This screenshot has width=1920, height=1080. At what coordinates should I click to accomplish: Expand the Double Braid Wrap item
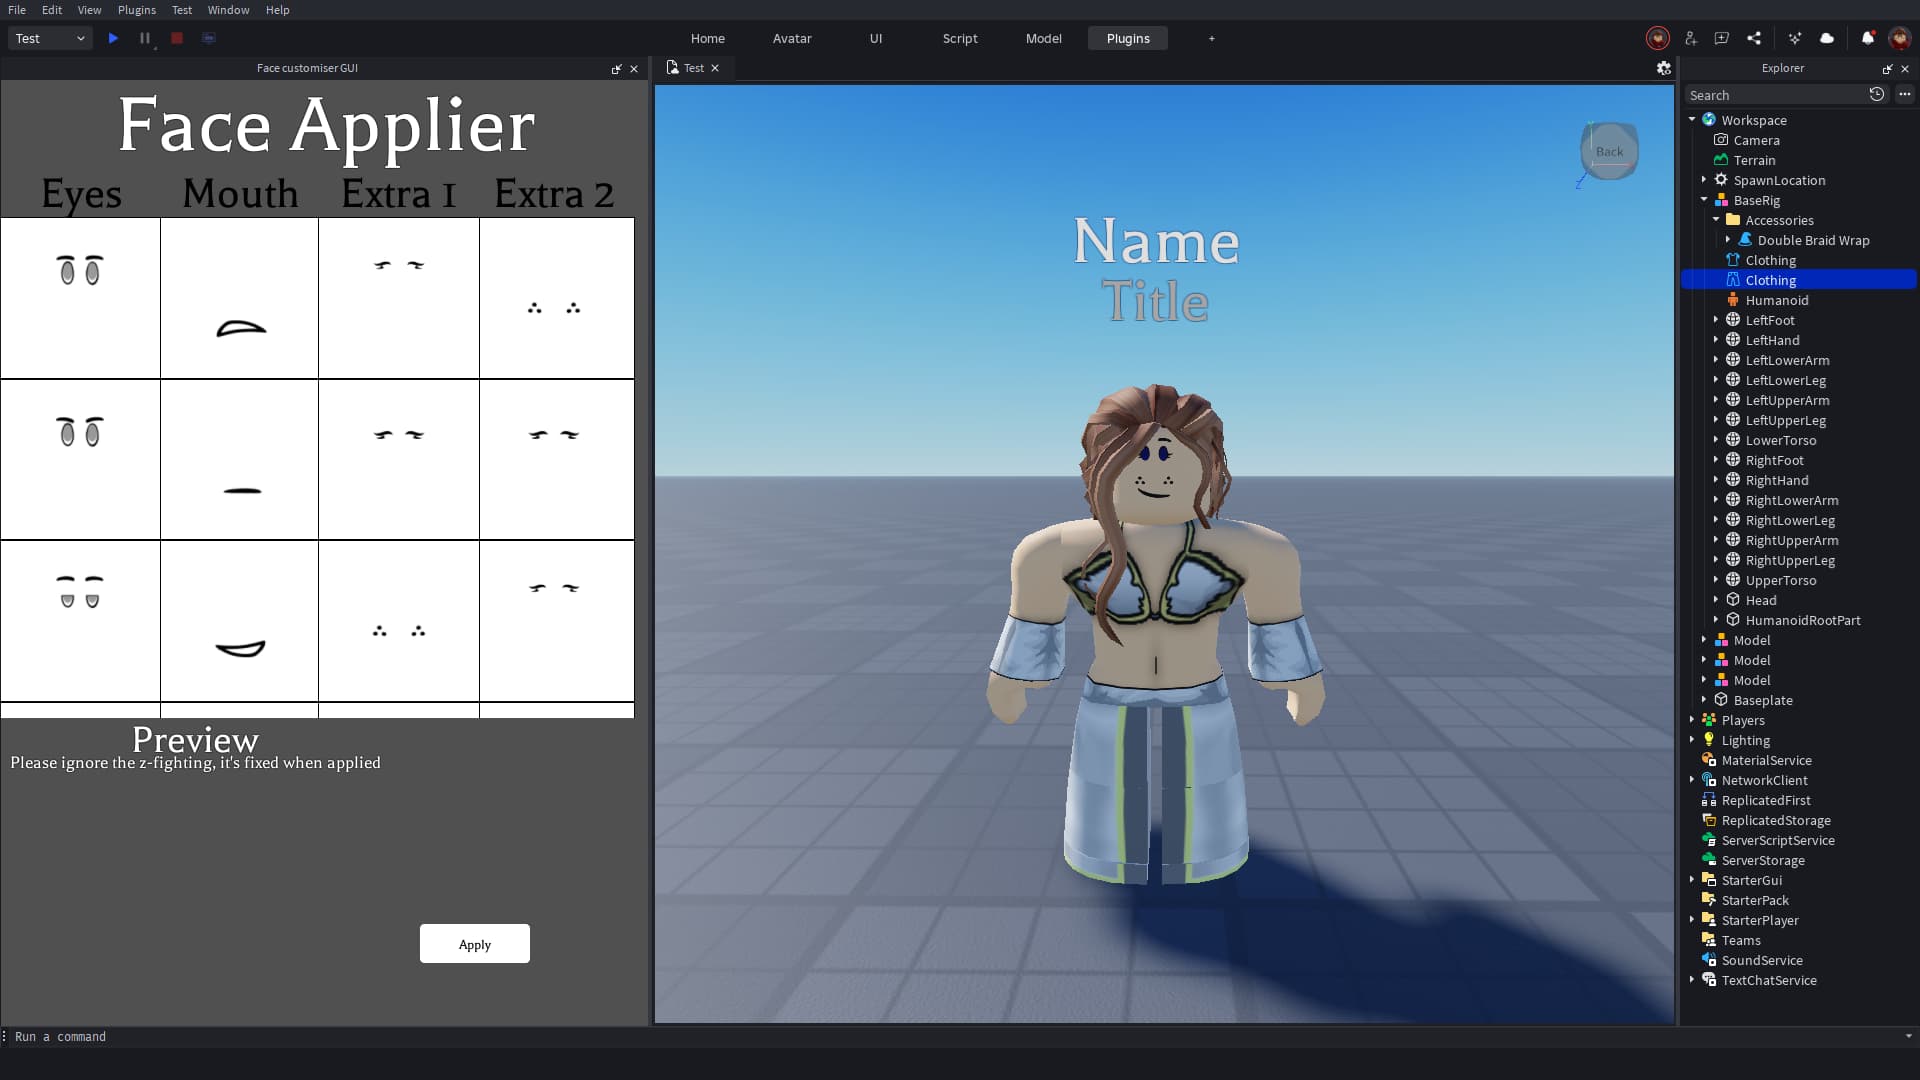tap(1728, 240)
